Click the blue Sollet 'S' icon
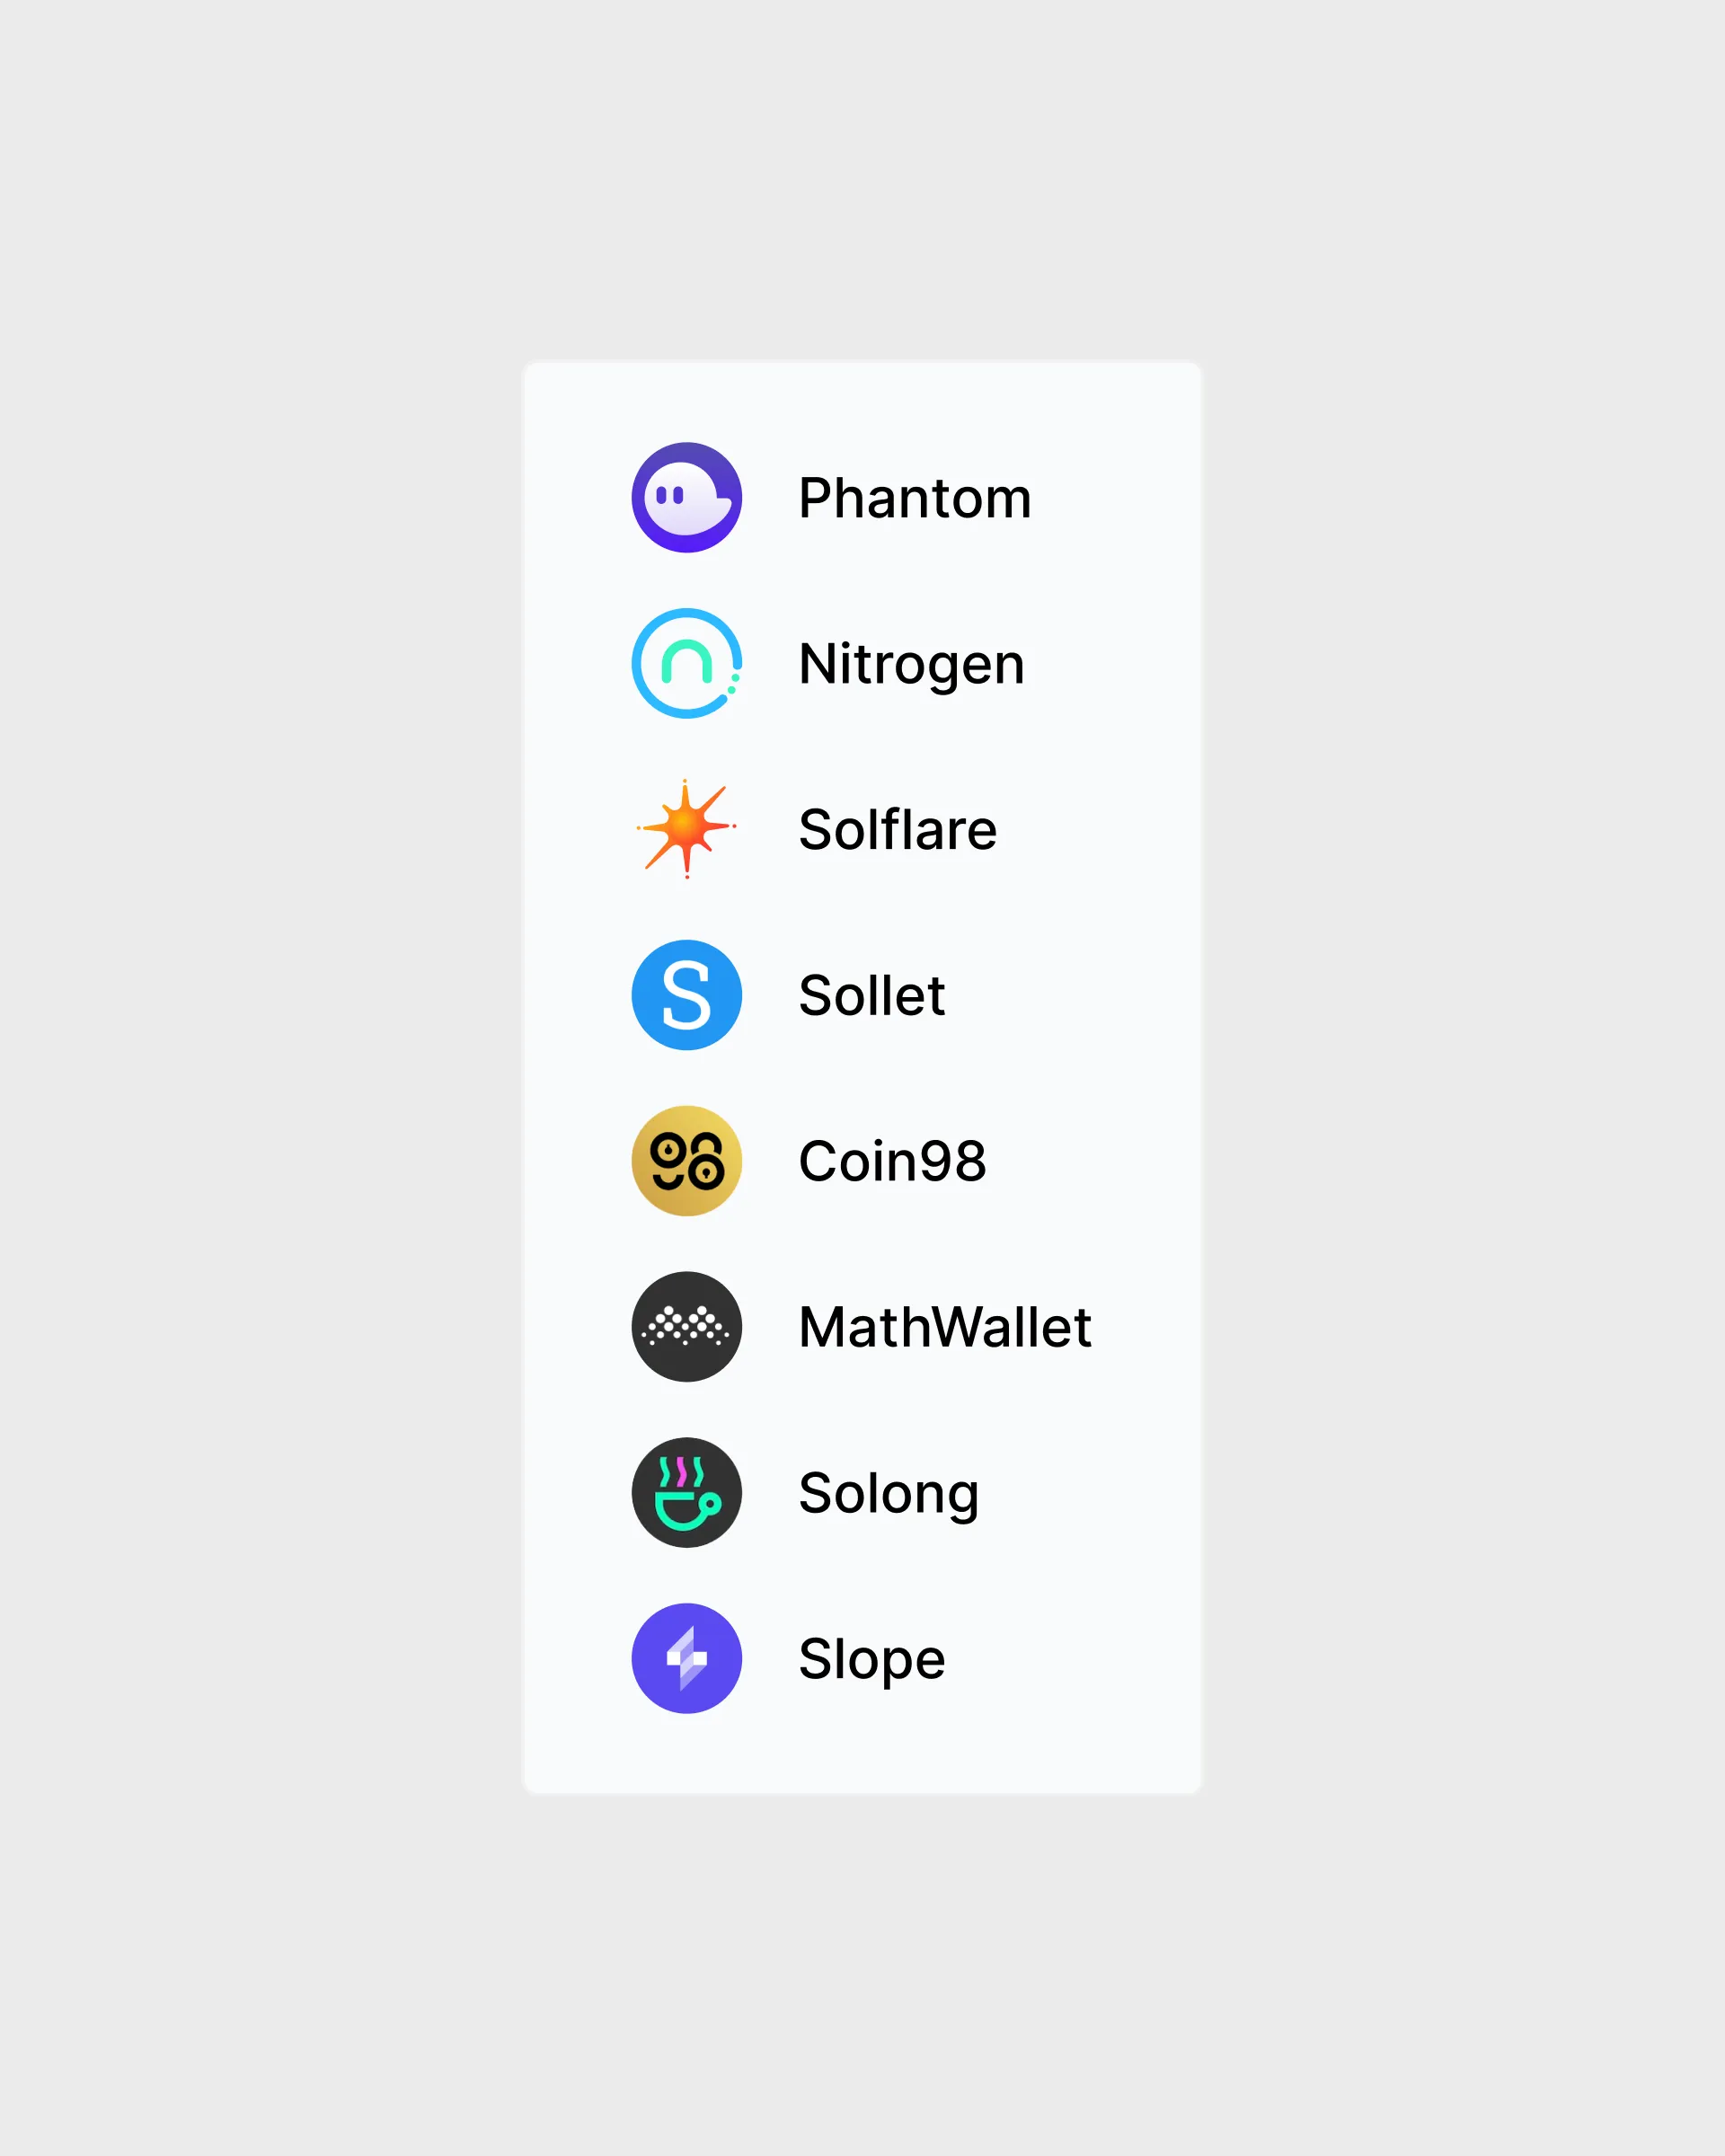1725x2156 pixels. (x=686, y=995)
